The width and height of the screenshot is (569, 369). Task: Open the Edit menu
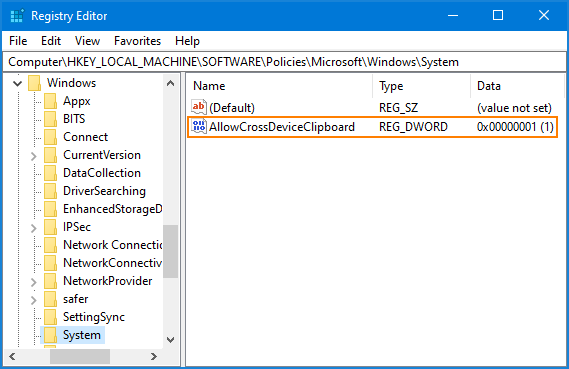(x=51, y=41)
